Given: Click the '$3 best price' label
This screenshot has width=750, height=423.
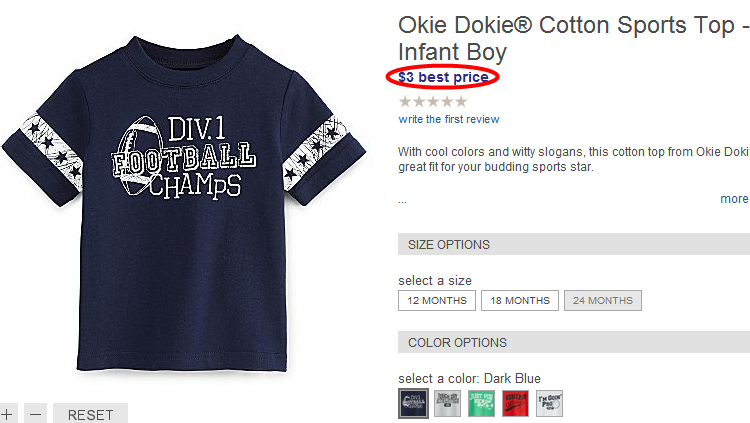Looking at the screenshot, I should coord(443,77).
